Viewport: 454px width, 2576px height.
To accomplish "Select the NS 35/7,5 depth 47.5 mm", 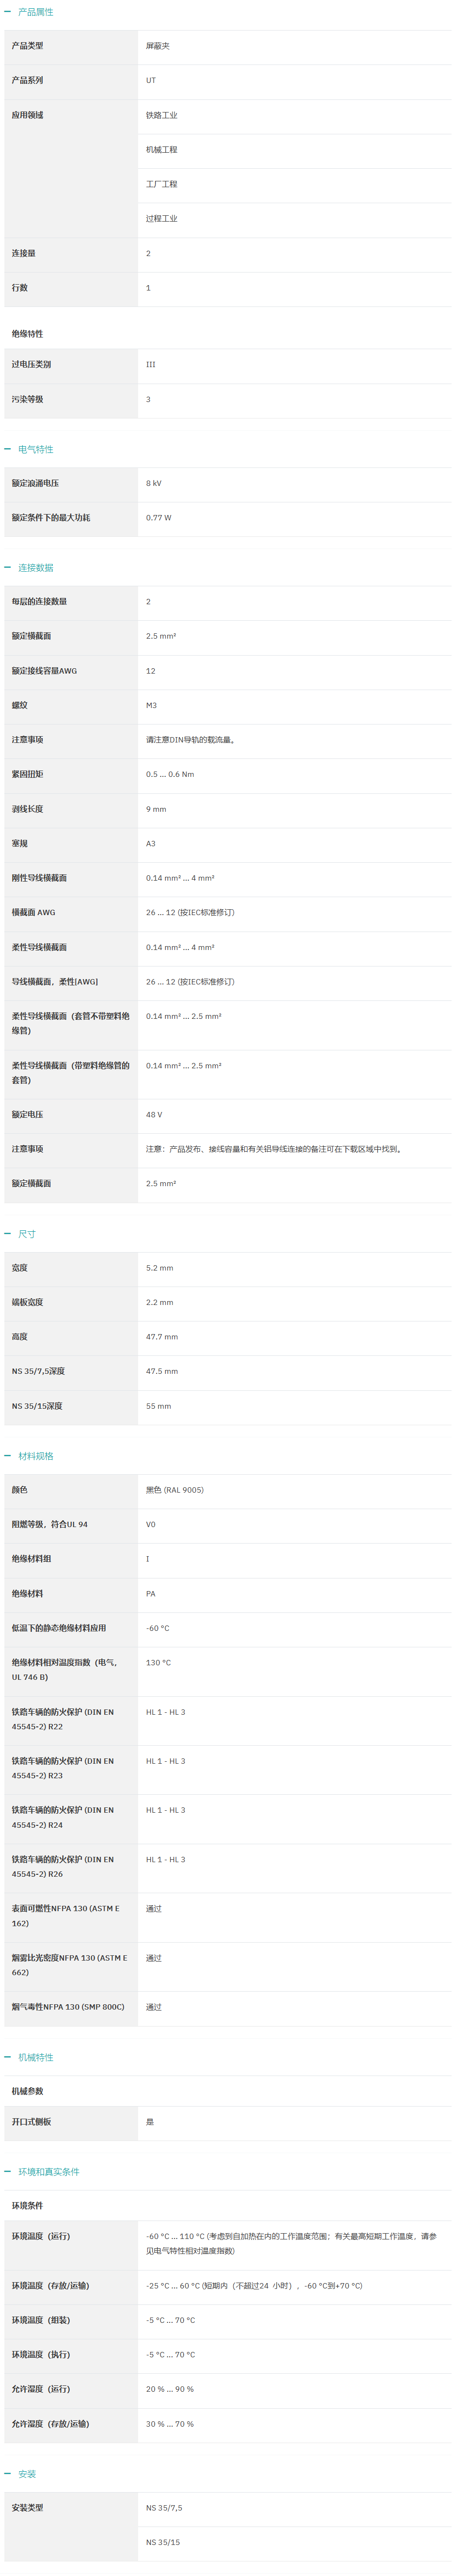I will [162, 1371].
